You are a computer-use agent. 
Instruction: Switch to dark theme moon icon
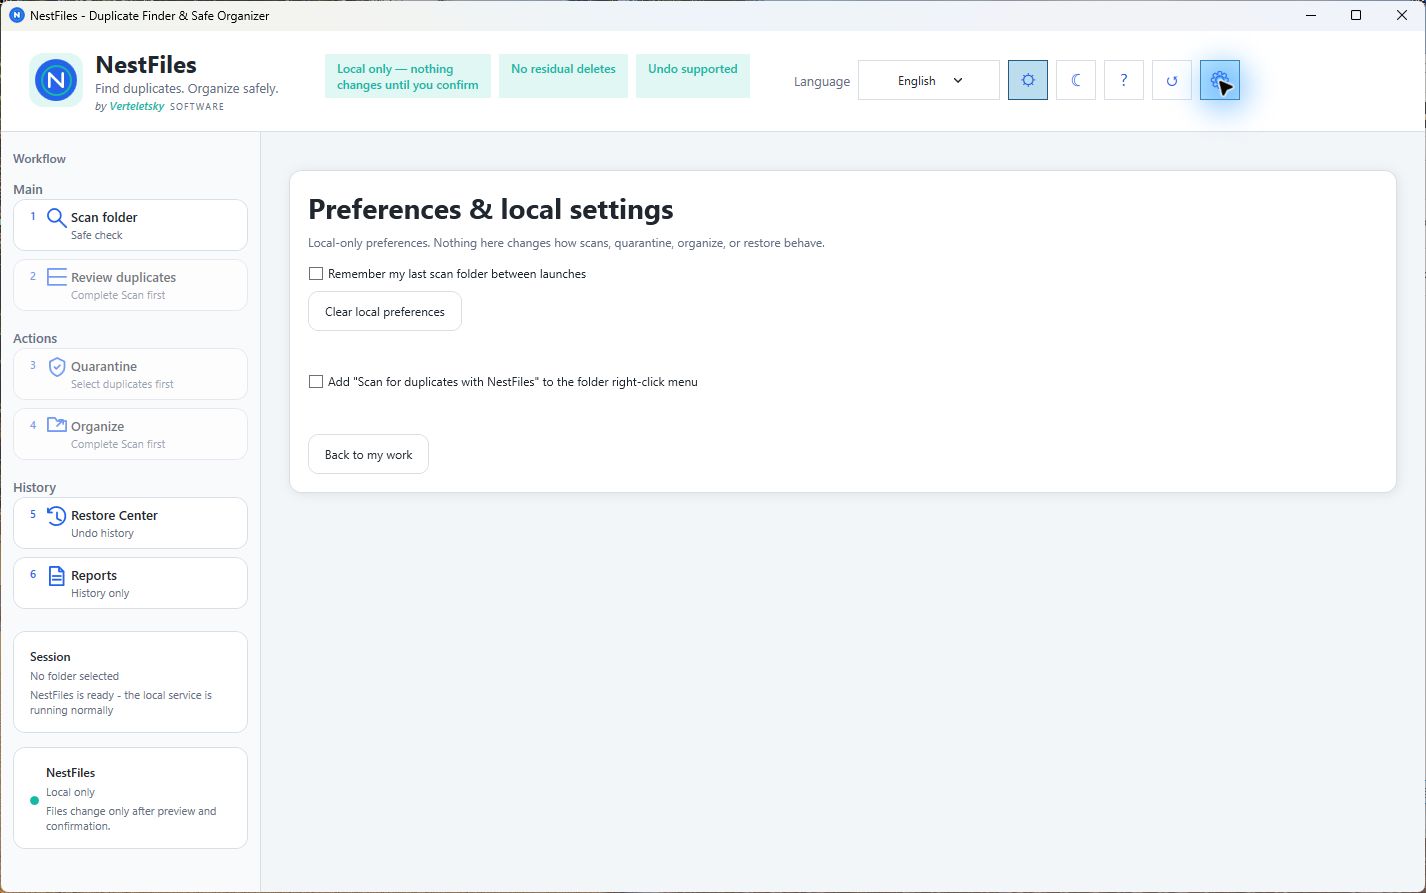click(x=1076, y=80)
